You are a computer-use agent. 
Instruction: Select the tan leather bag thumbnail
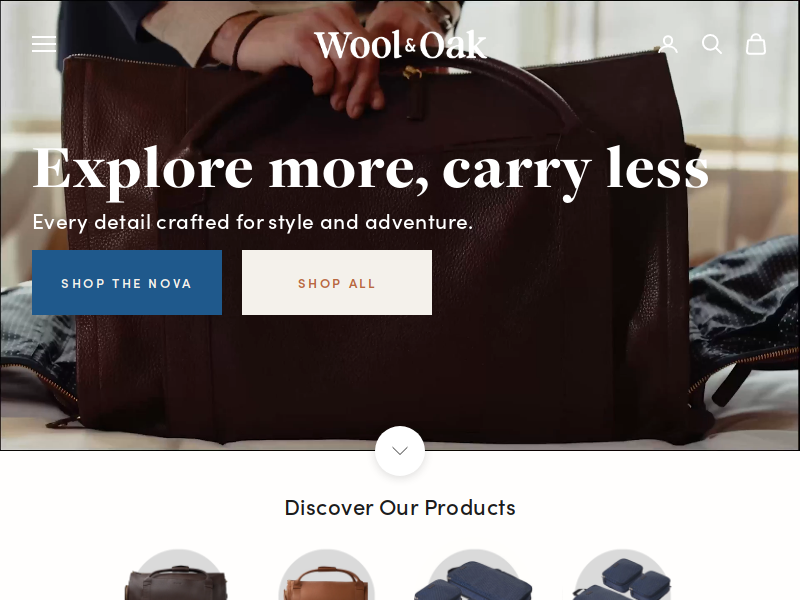(x=327, y=575)
